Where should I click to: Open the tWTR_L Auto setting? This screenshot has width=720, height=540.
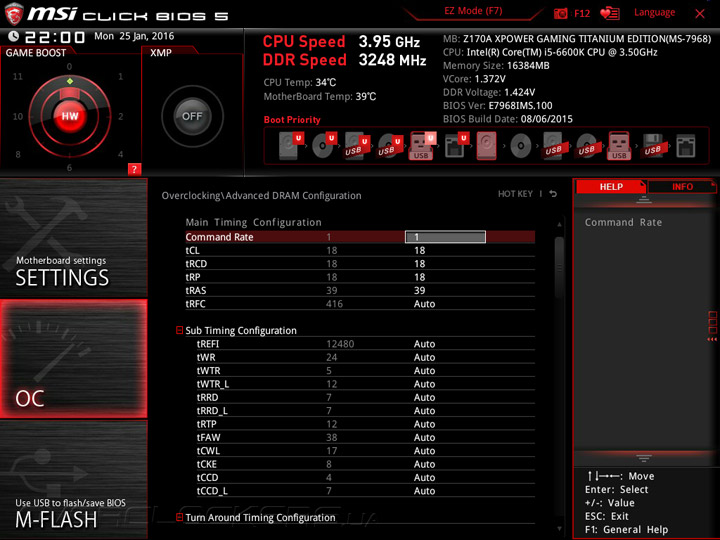pyautogui.click(x=424, y=383)
